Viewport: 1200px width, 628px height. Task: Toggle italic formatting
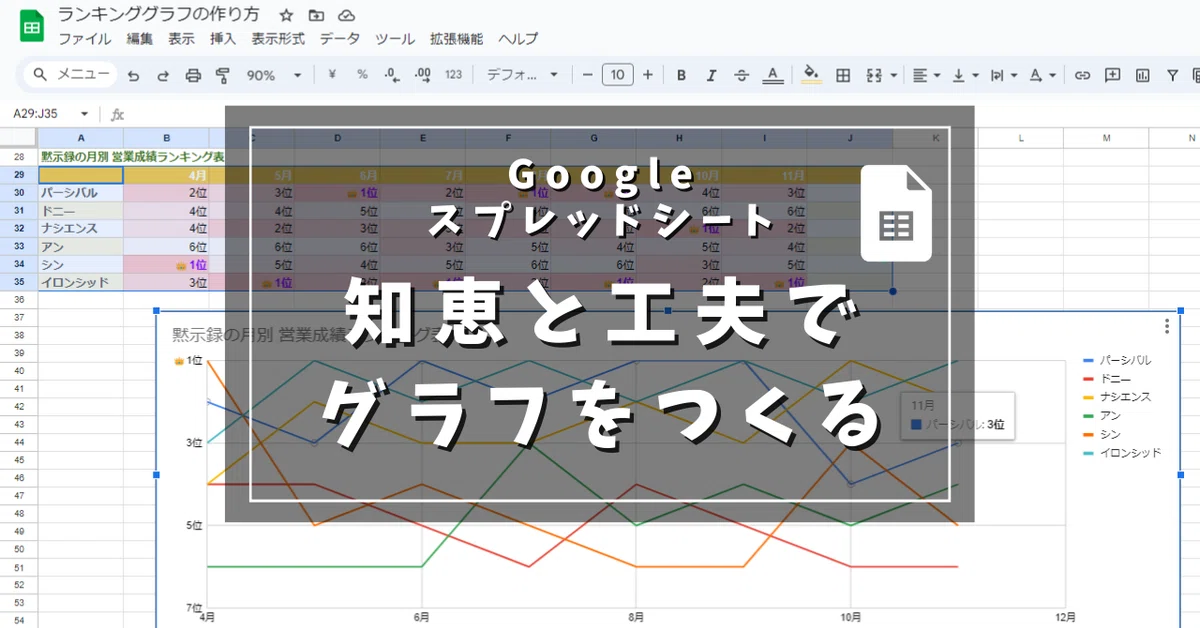tap(712, 75)
